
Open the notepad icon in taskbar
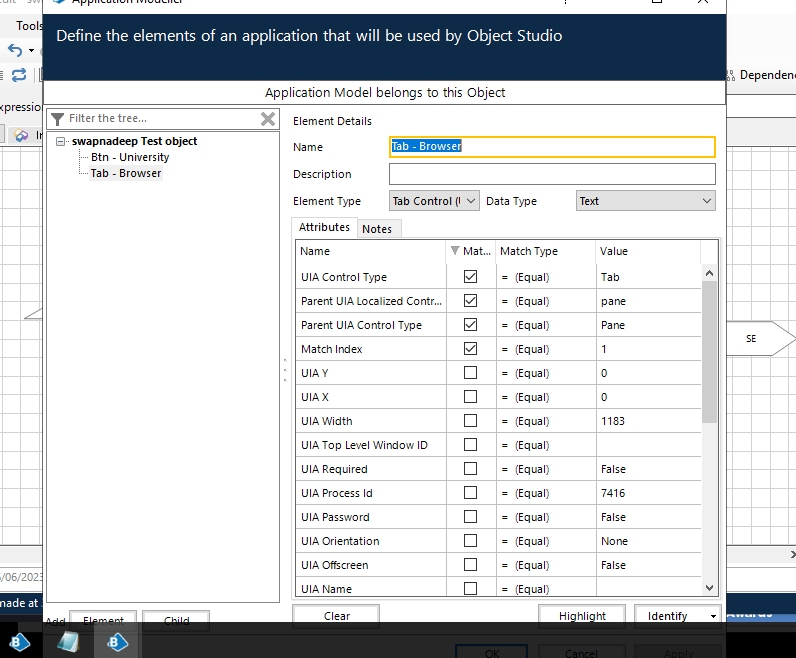(68, 640)
